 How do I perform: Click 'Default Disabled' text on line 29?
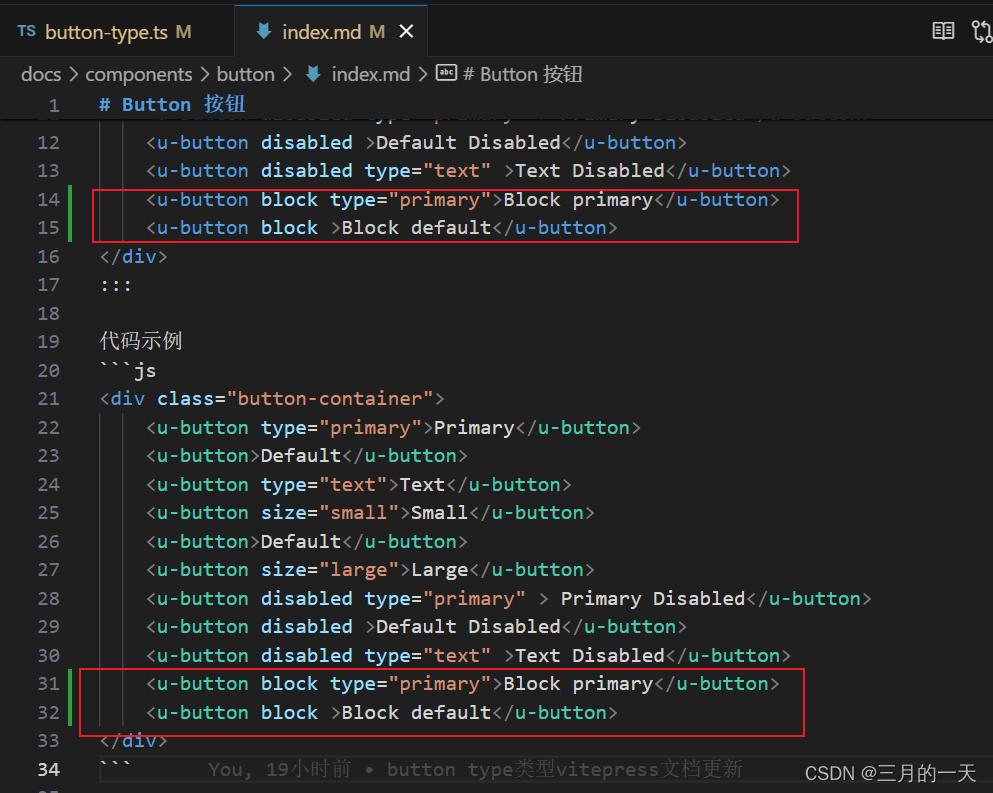click(468, 627)
